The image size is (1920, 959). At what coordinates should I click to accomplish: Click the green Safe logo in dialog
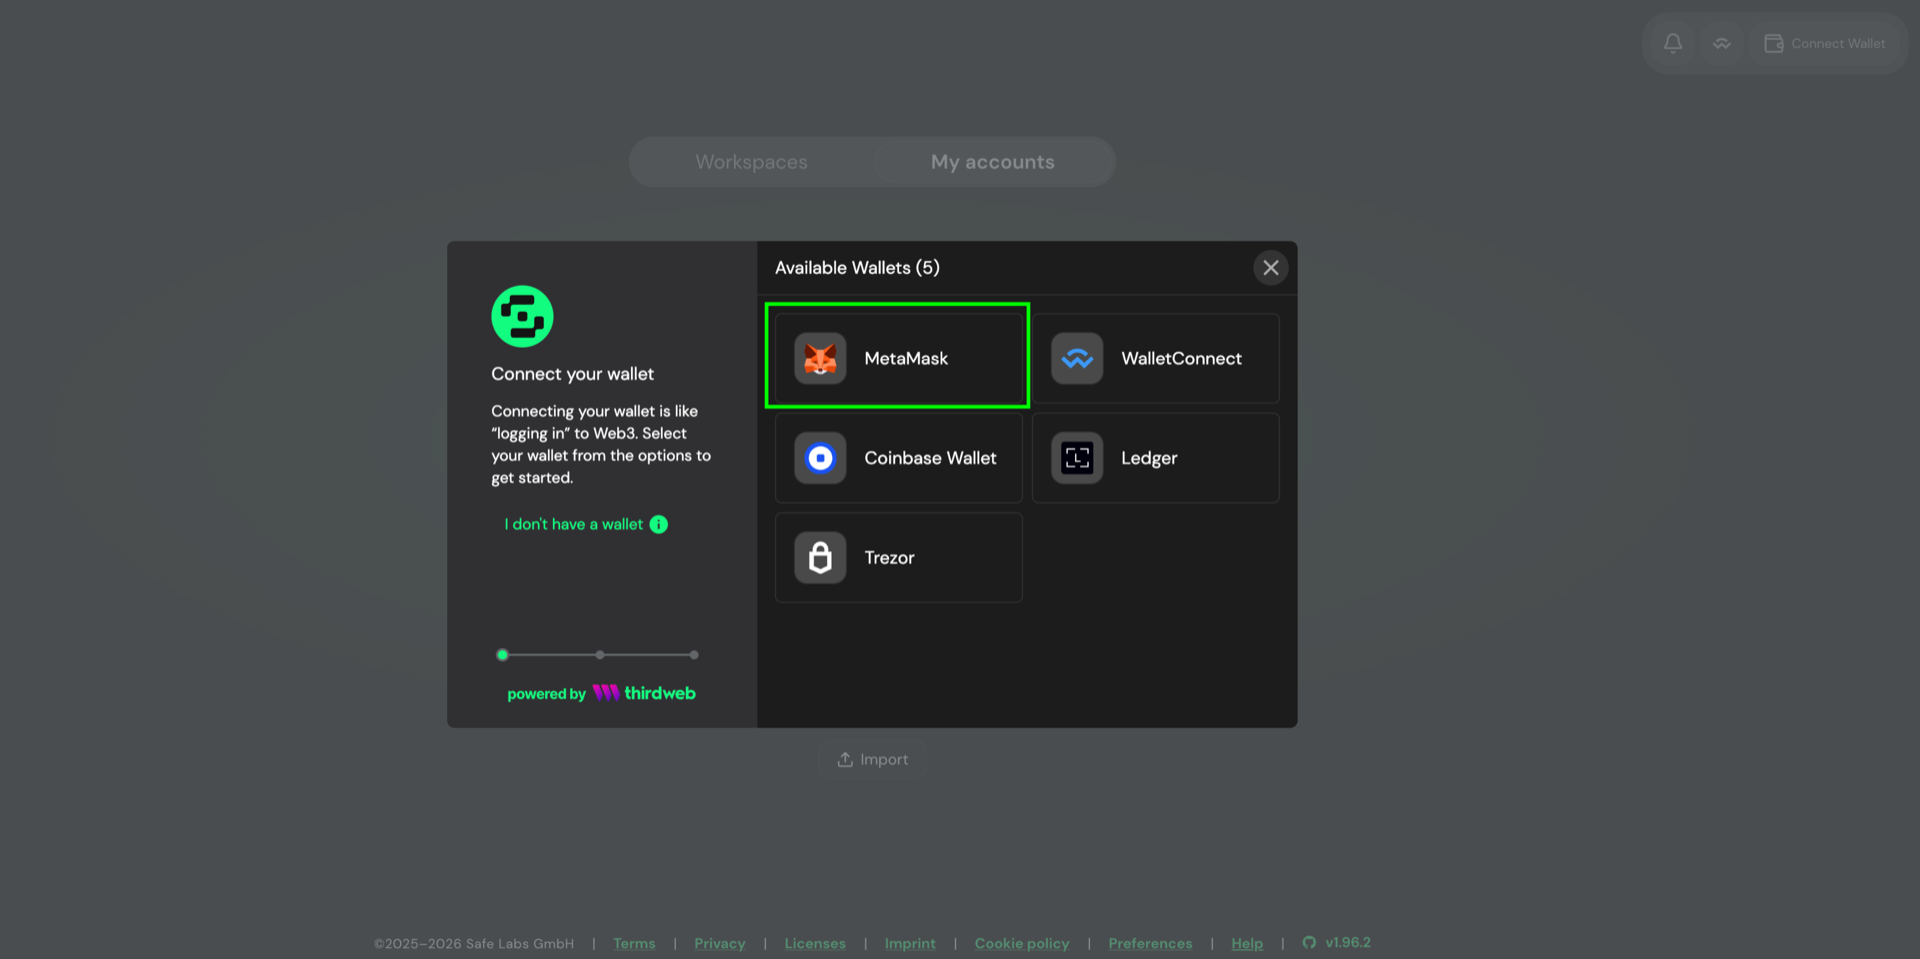pos(522,316)
